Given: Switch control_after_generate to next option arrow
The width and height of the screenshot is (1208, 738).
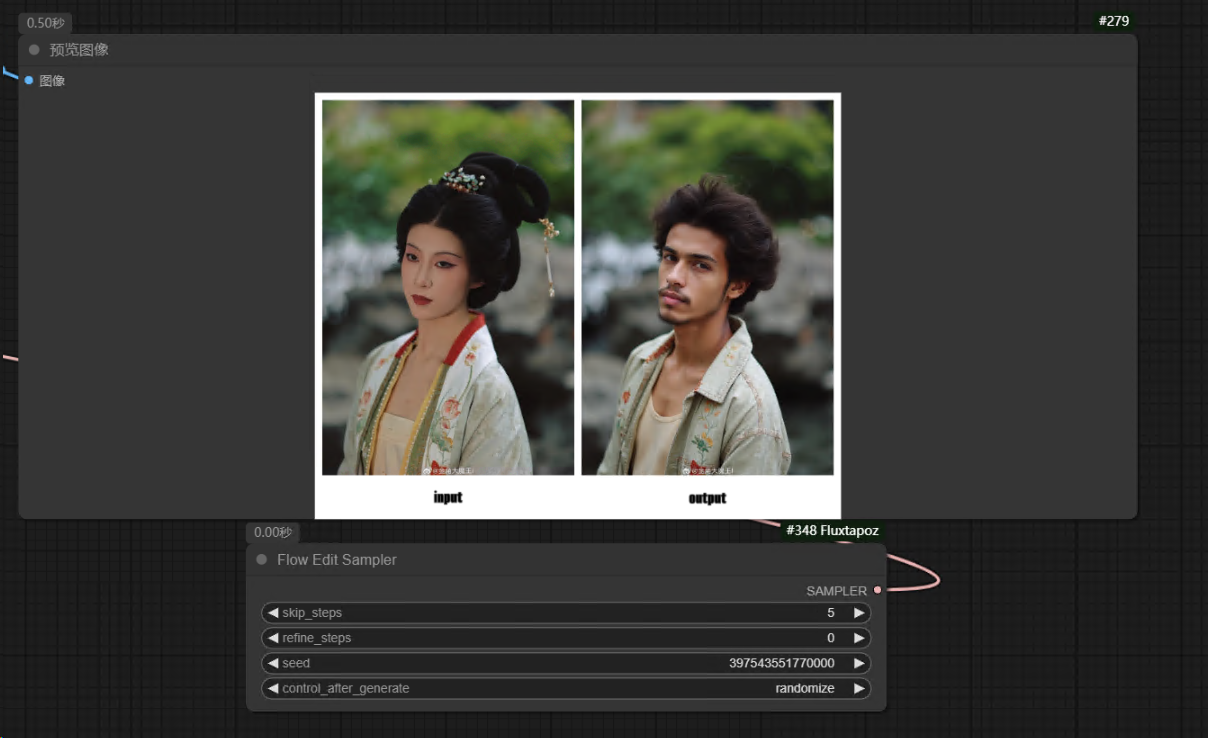Looking at the screenshot, I should pyautogui.click(x=858, y=688).
